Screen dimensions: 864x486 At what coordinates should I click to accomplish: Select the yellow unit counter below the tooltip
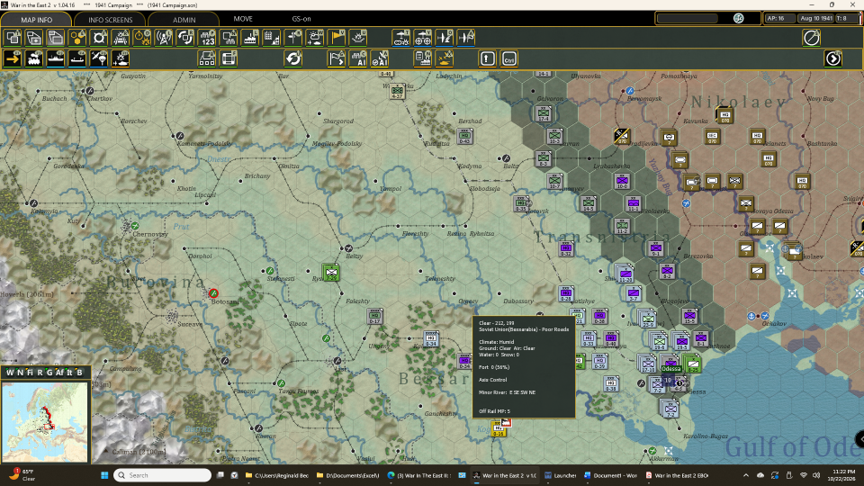499,428
